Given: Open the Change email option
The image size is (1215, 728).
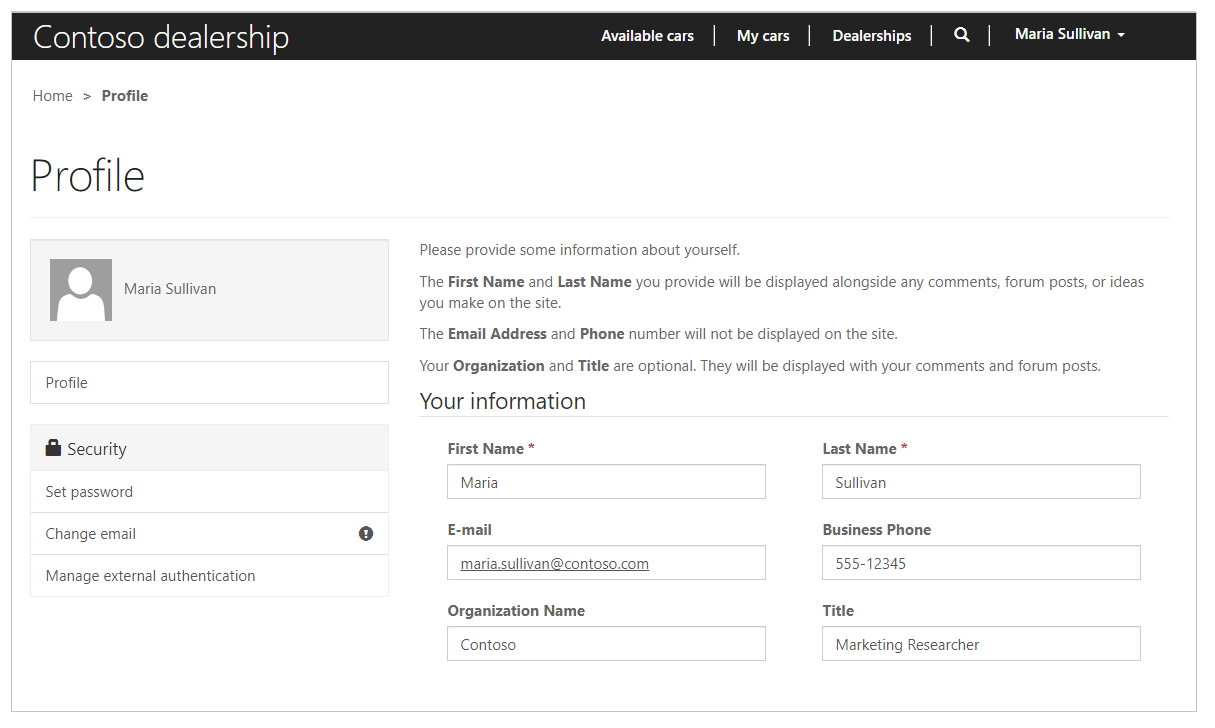Looking at the screenshot, I should pyautogui.click(x=209, y=534).
